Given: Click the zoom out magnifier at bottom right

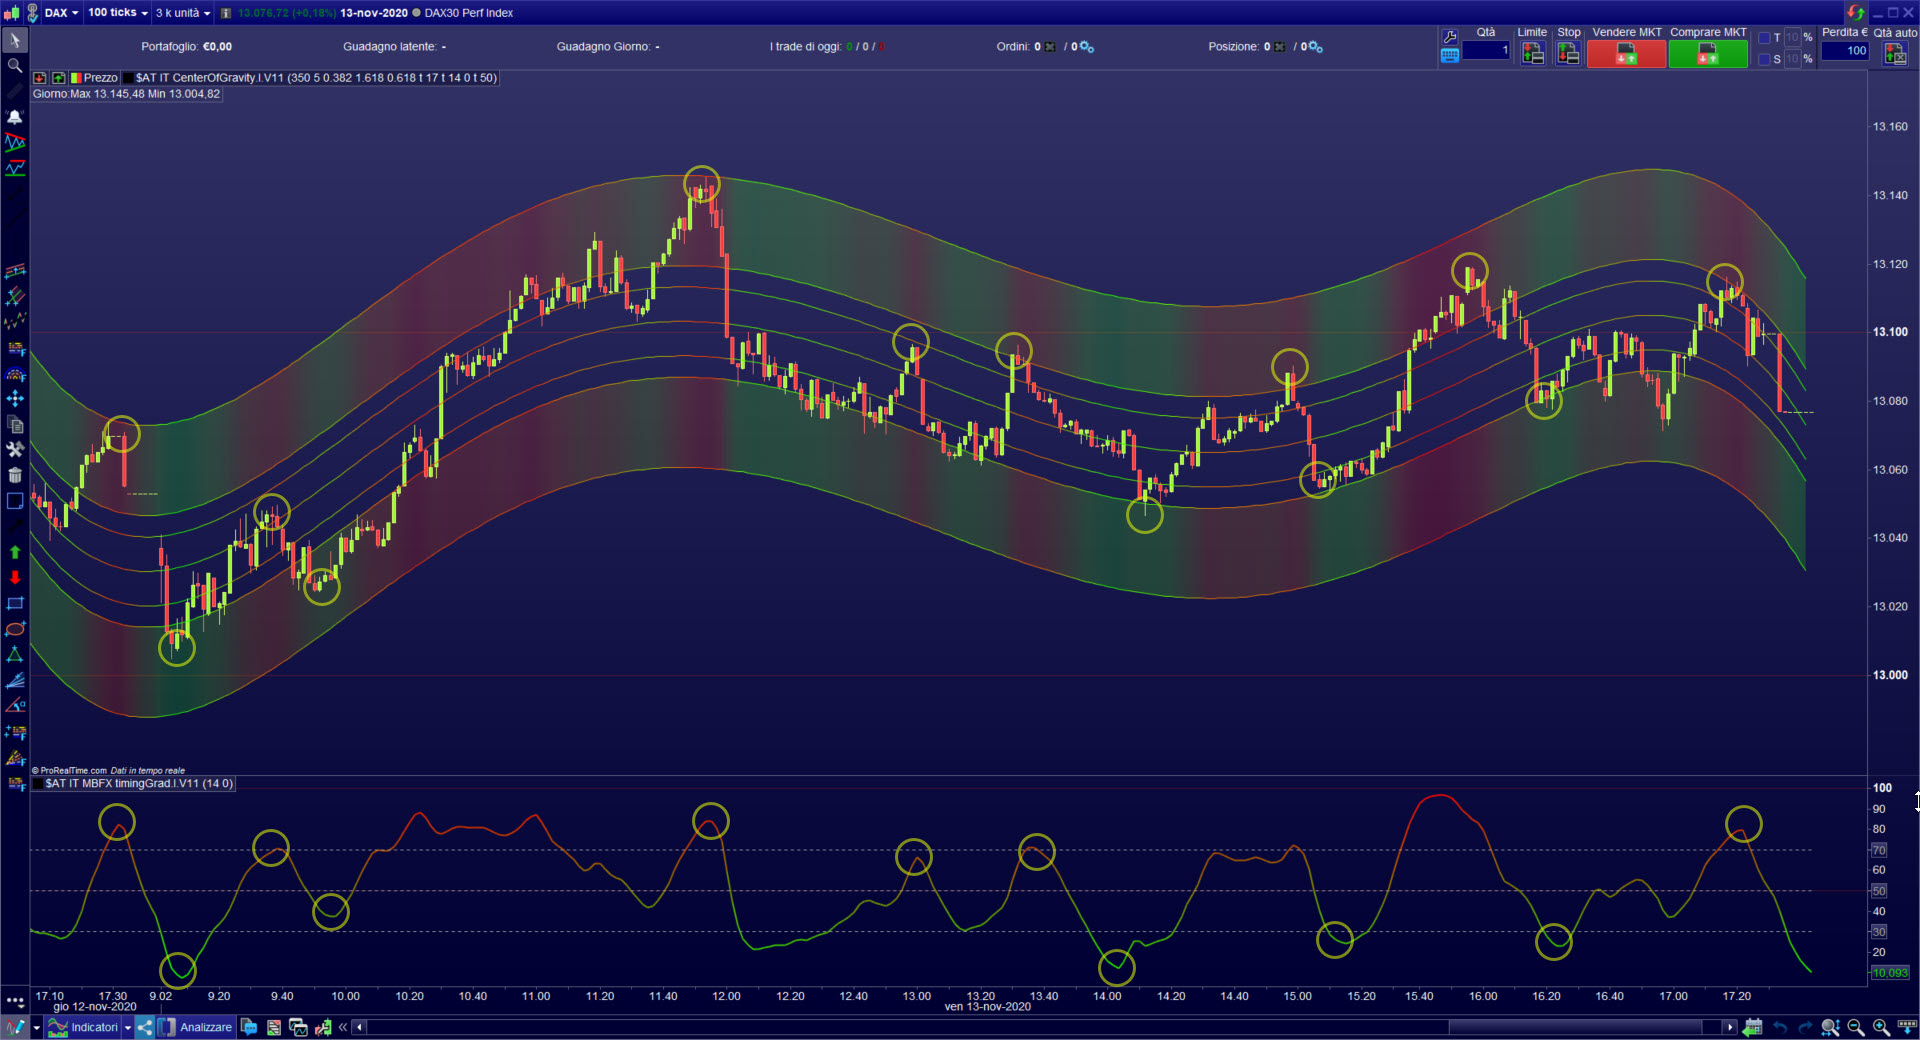Looking at the screenshot, I should point(1856,1027).
